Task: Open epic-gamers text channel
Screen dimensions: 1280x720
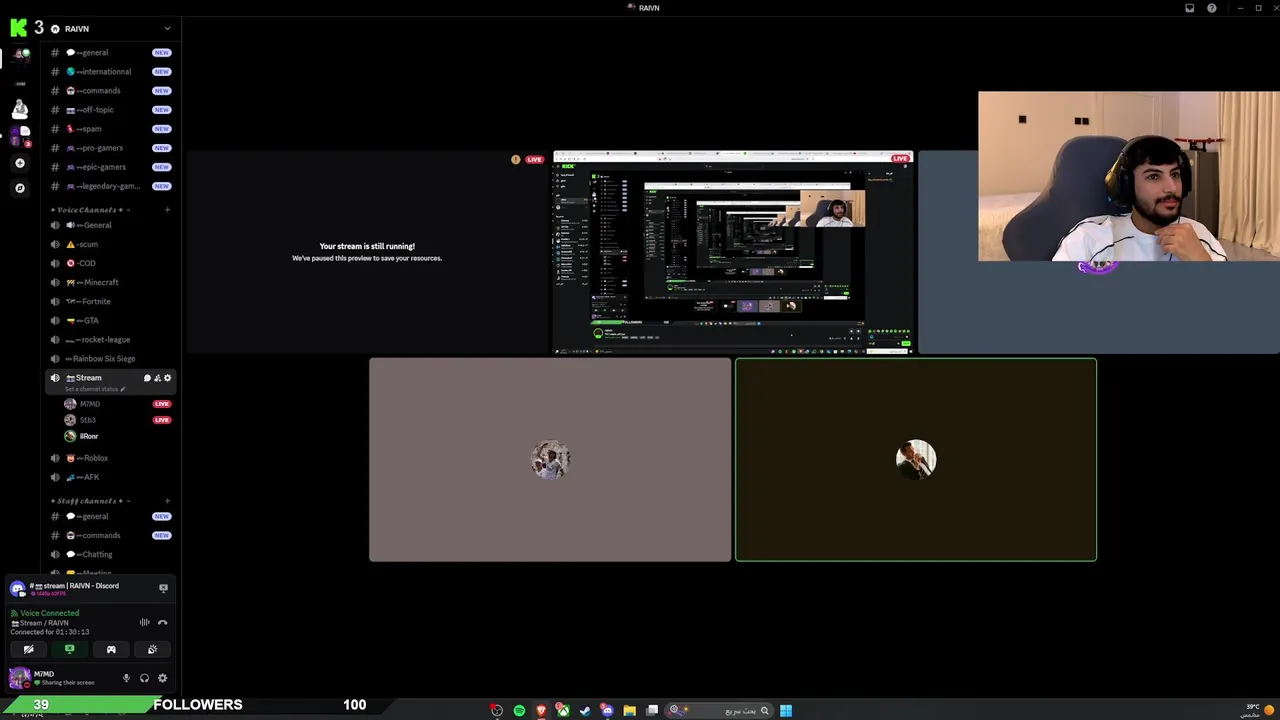Action: point(111,167)
